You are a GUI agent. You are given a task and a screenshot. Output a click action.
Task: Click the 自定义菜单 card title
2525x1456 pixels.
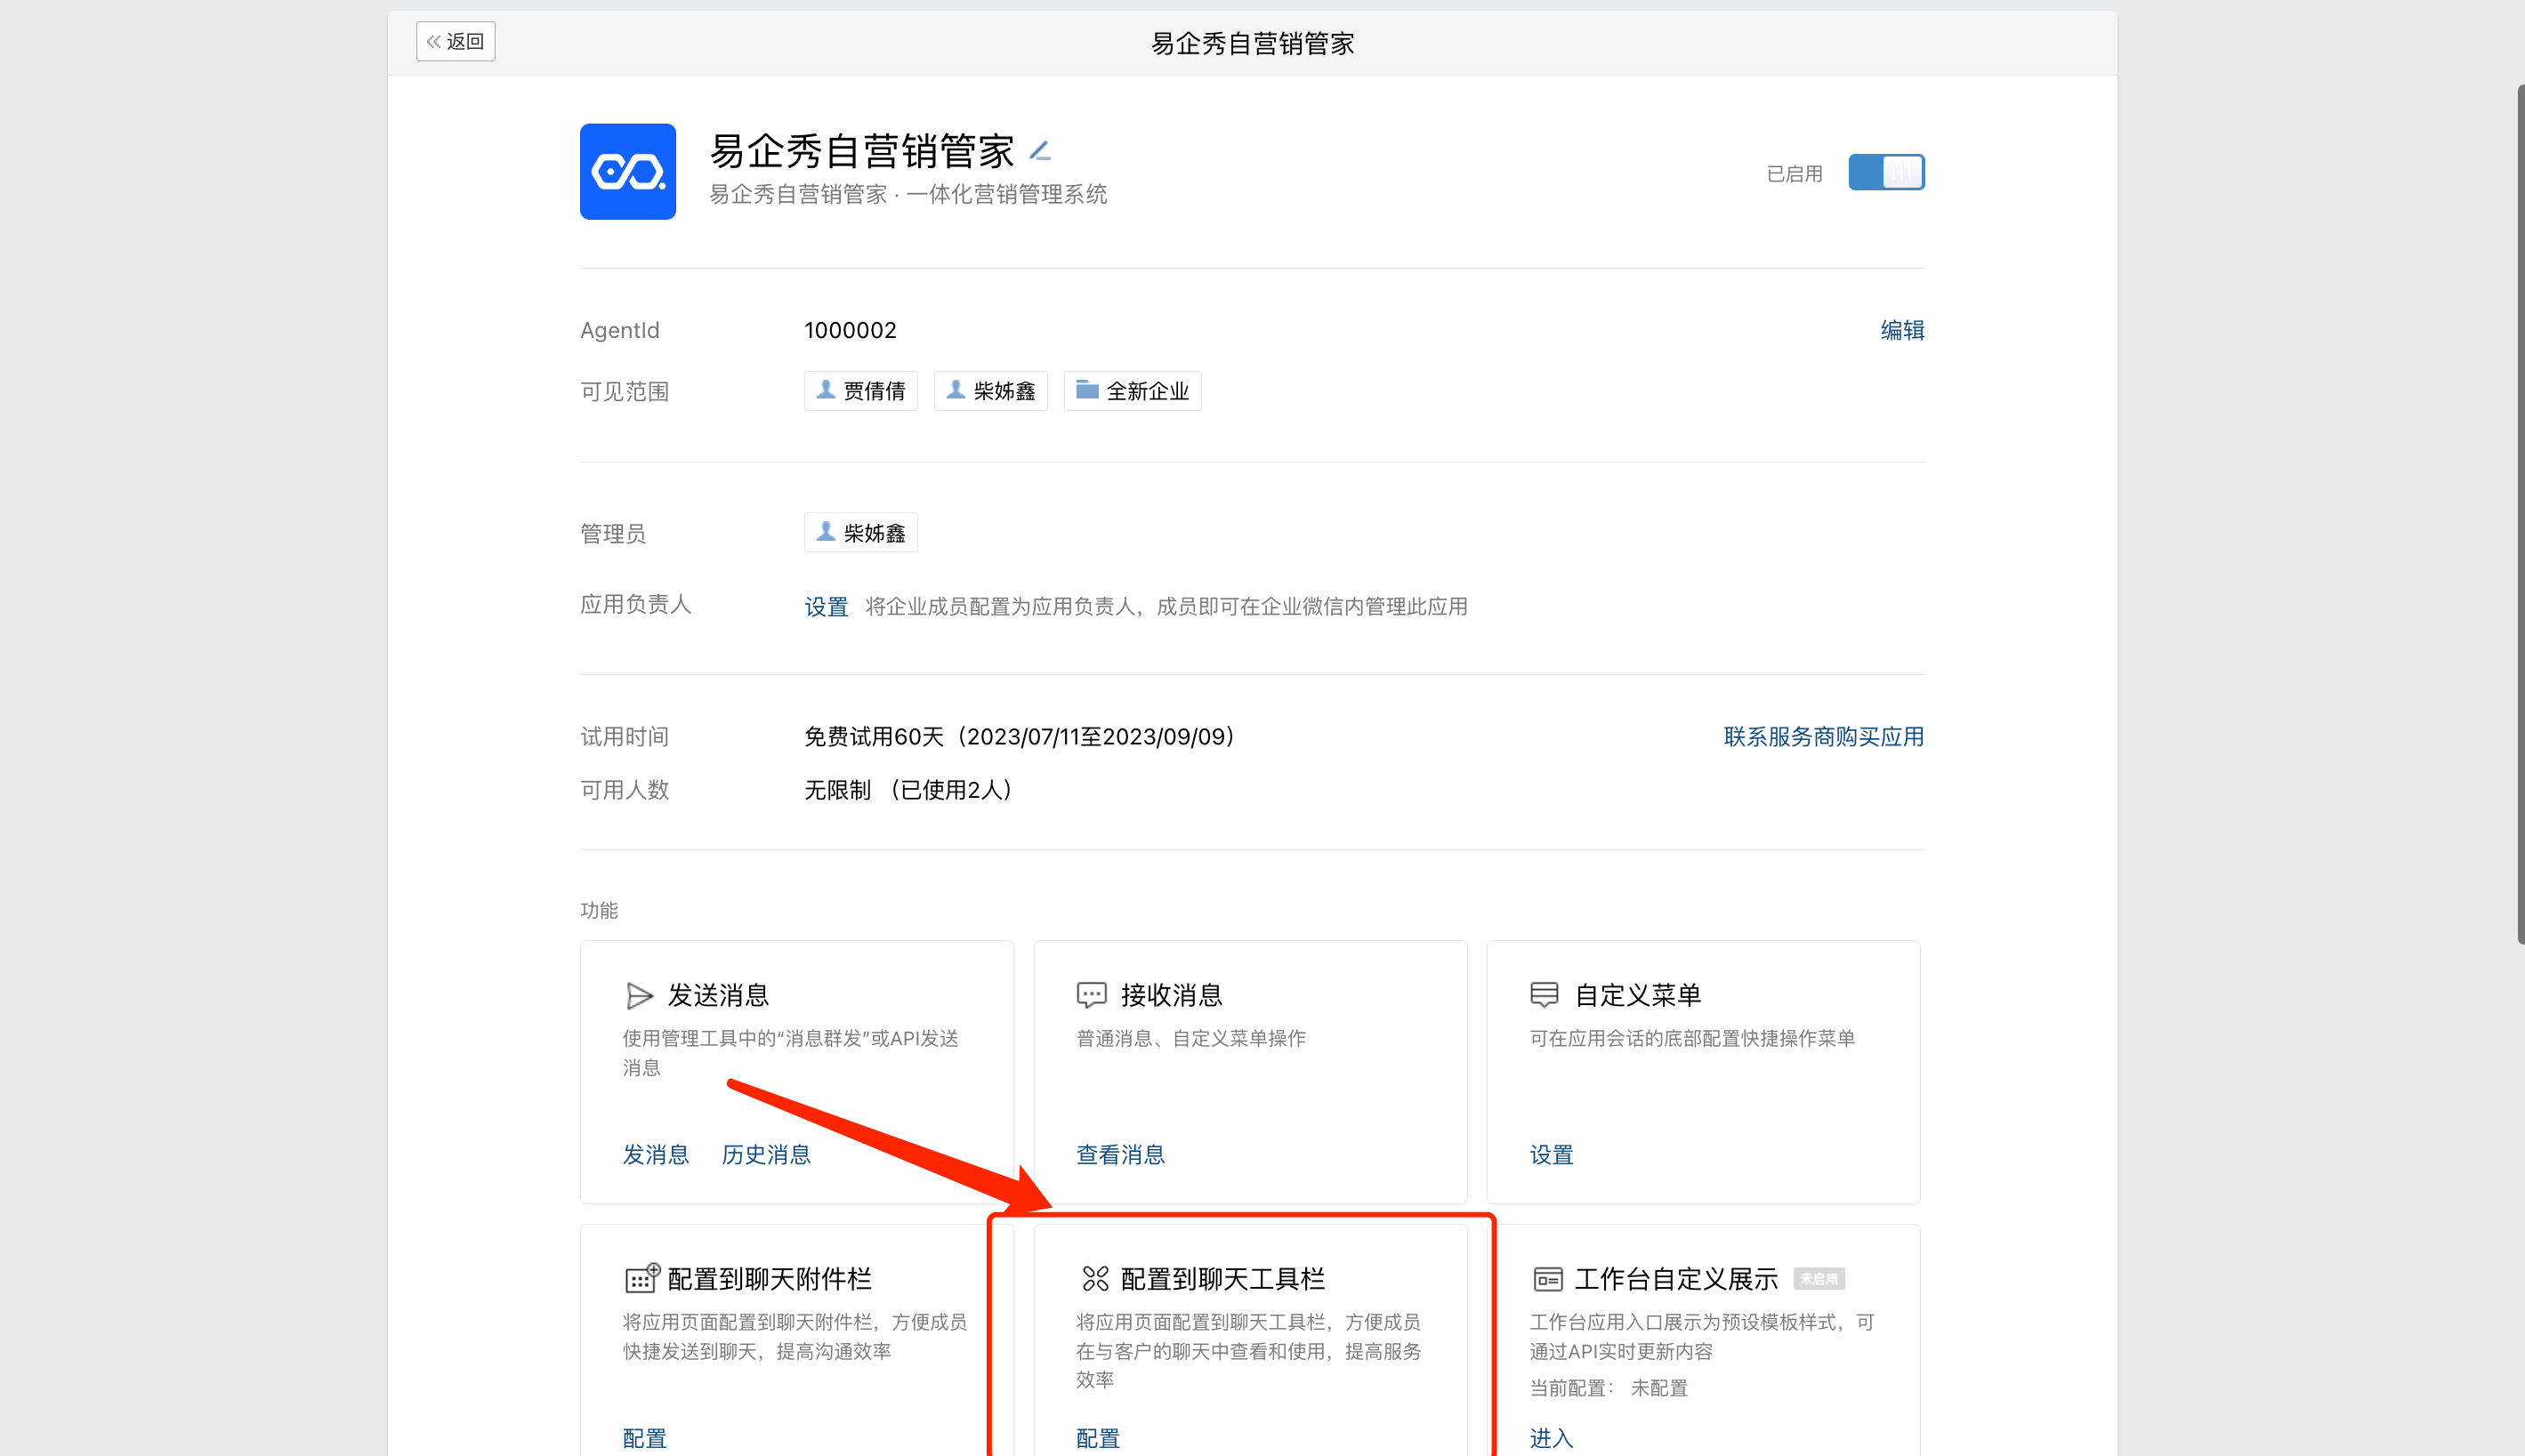pos(1637,996)
